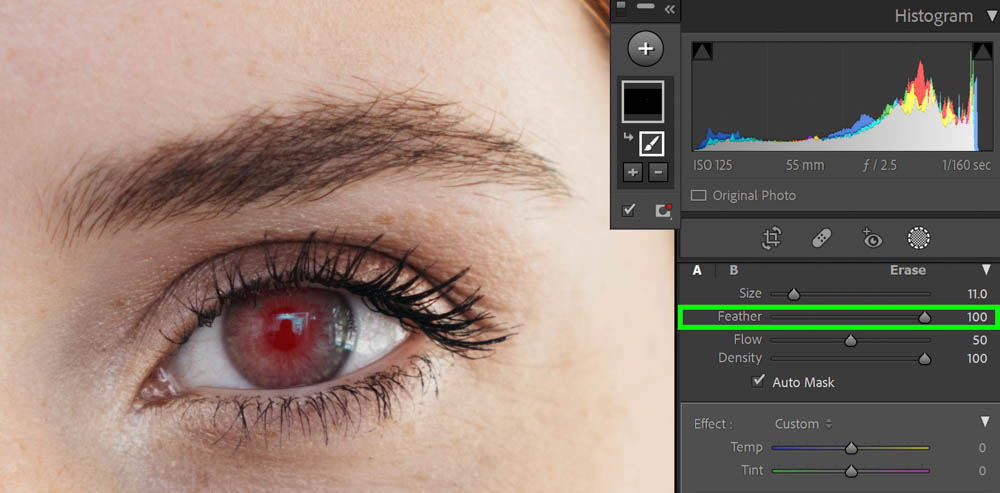The image size is (1000, 493).
Task: Click the minimize bar on Masks panel
Action: tap(645, 6)
